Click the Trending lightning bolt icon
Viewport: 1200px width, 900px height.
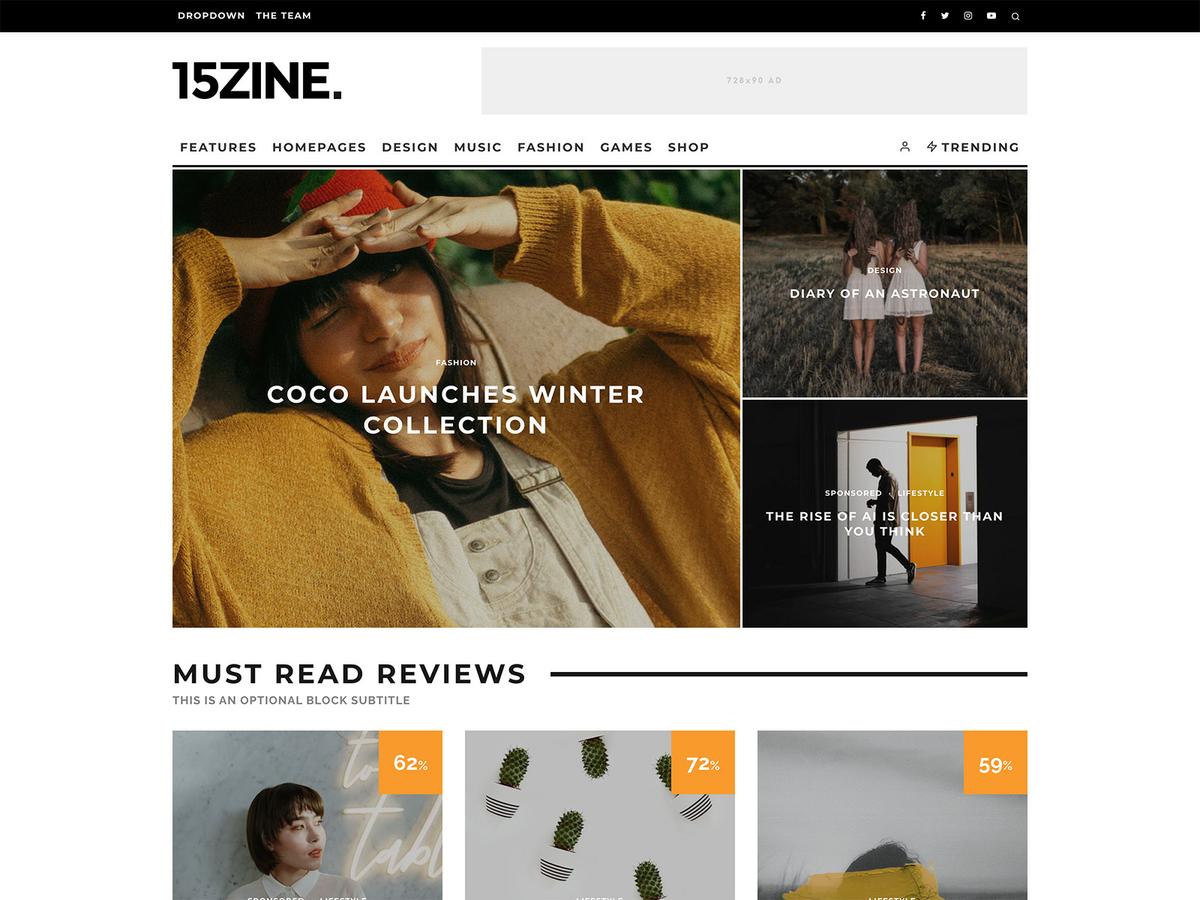point(931,147)
